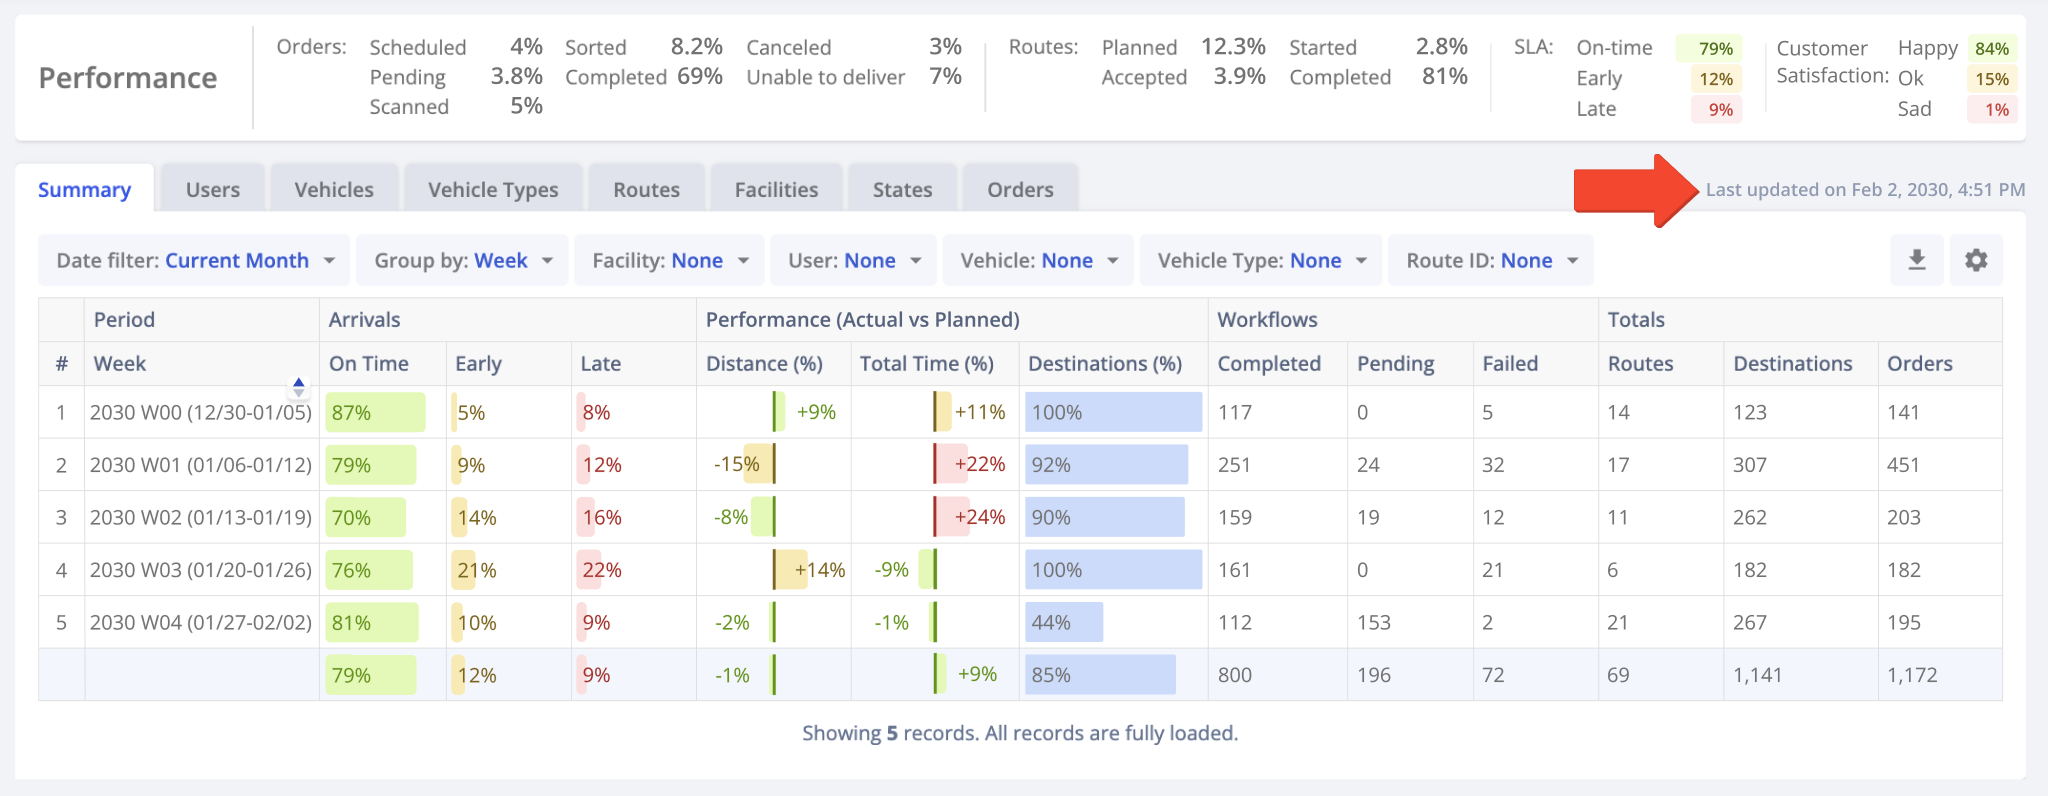Switch to the Users tab
Screen dimensions: 2048x796
click(x=213, y=189)
